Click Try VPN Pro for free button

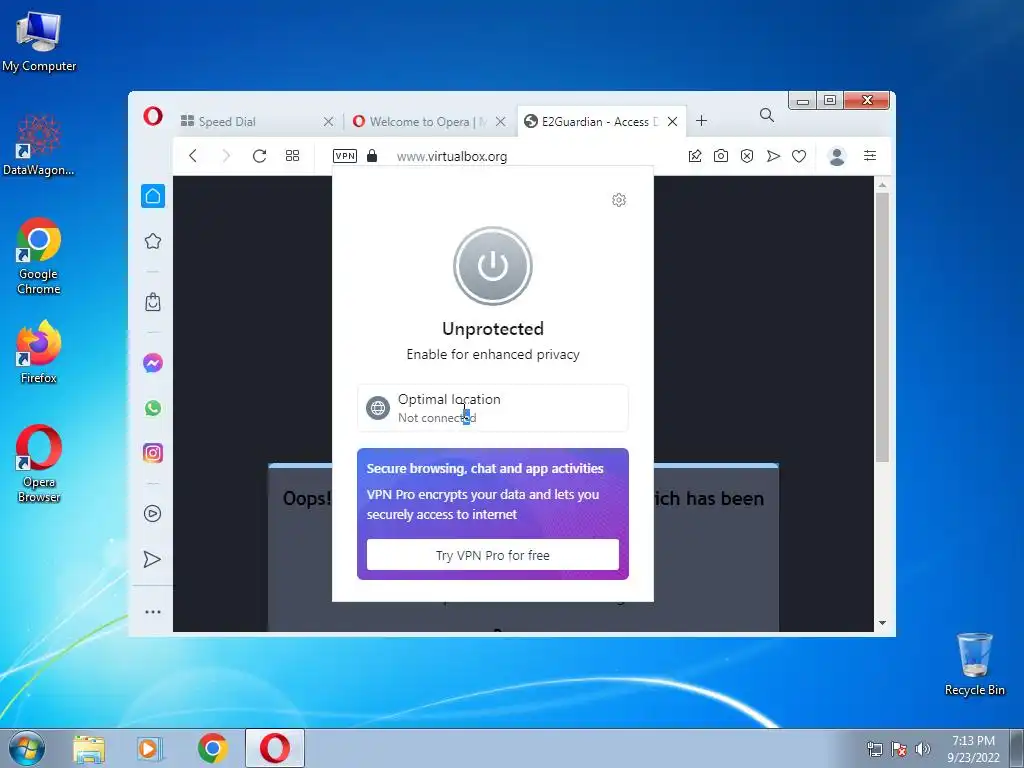(x=492, y=554)
